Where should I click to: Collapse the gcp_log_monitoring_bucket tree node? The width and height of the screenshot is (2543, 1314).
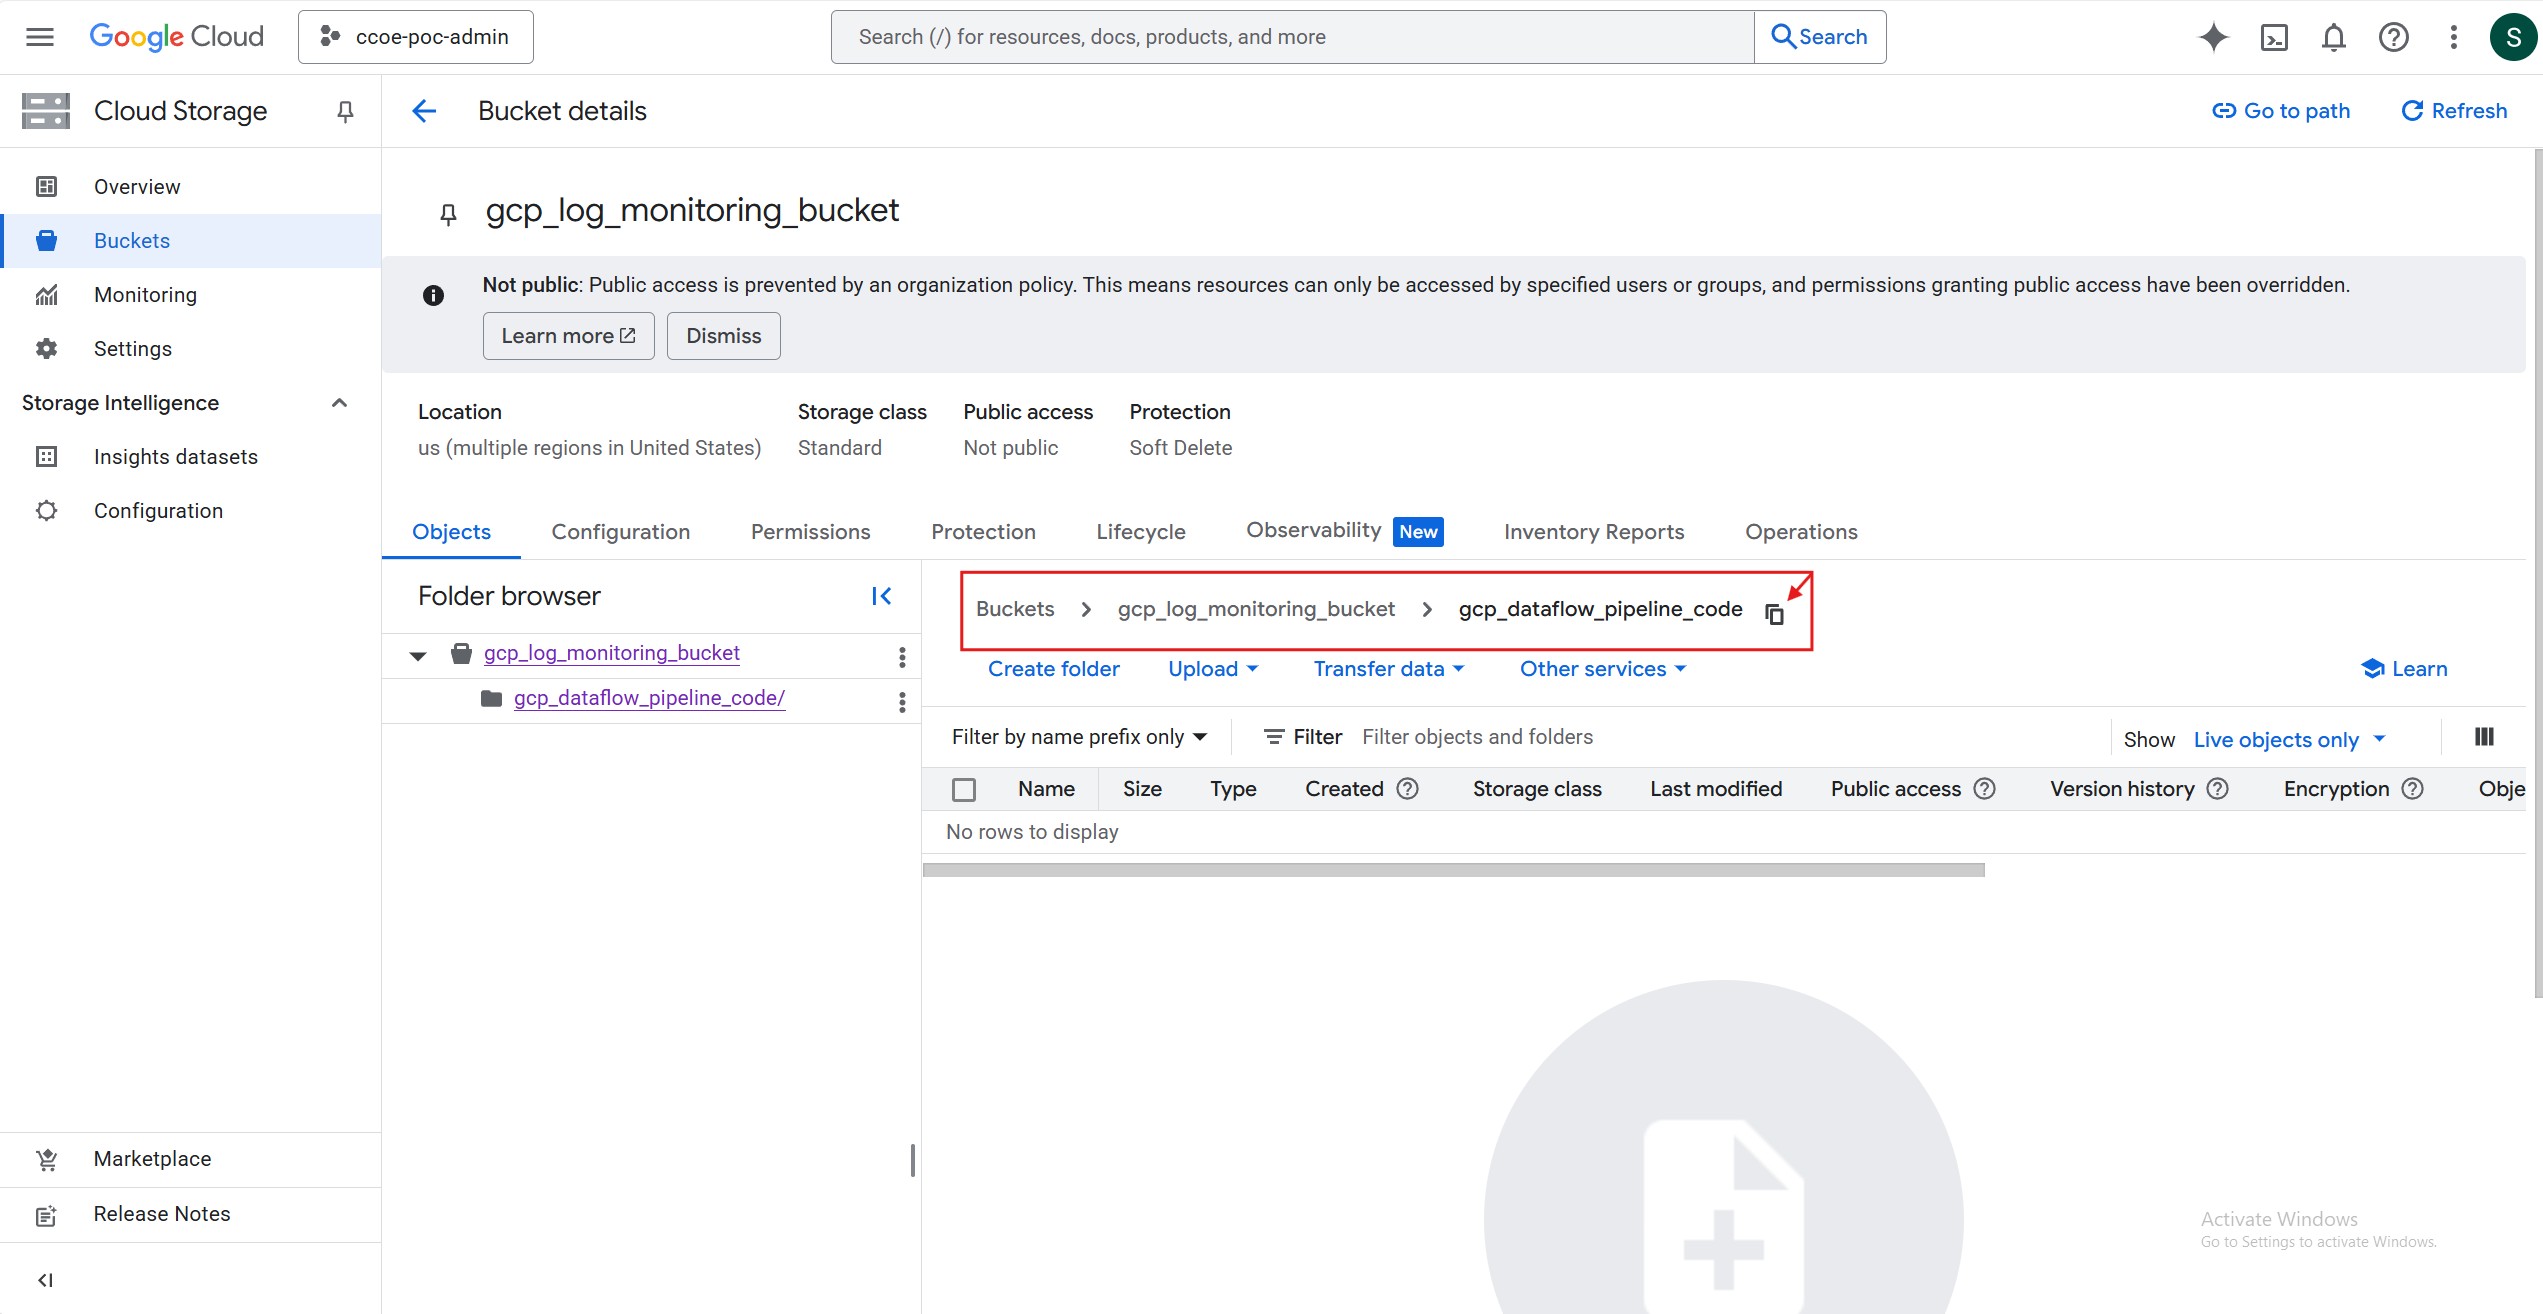coord(418,656)
